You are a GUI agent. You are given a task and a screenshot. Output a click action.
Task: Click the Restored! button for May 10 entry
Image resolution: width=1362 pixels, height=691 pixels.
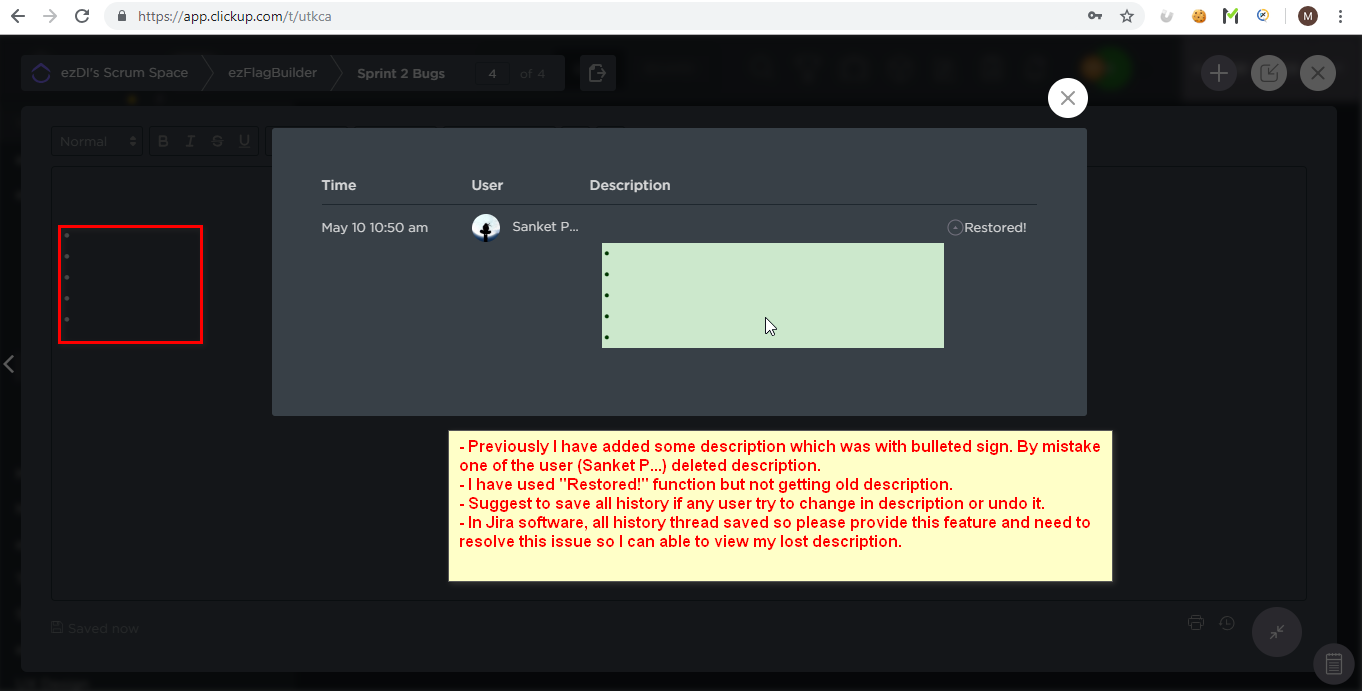(x=987, y=228)
